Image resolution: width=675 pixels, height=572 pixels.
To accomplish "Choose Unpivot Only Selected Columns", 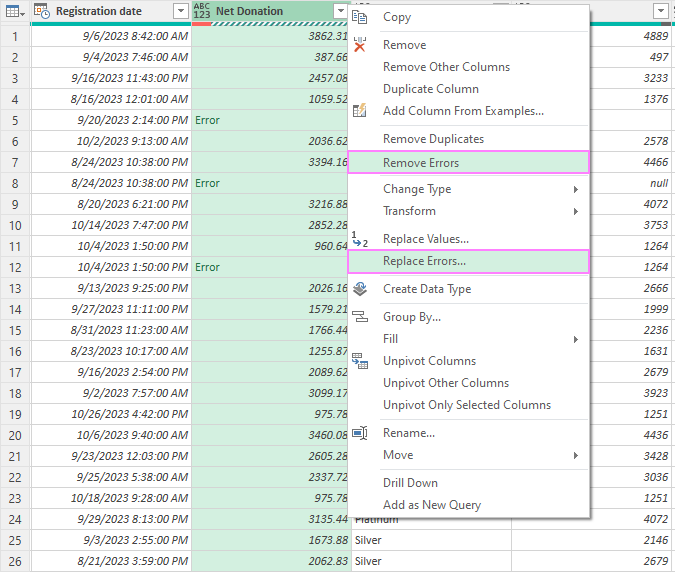I will tap(468, 405).
